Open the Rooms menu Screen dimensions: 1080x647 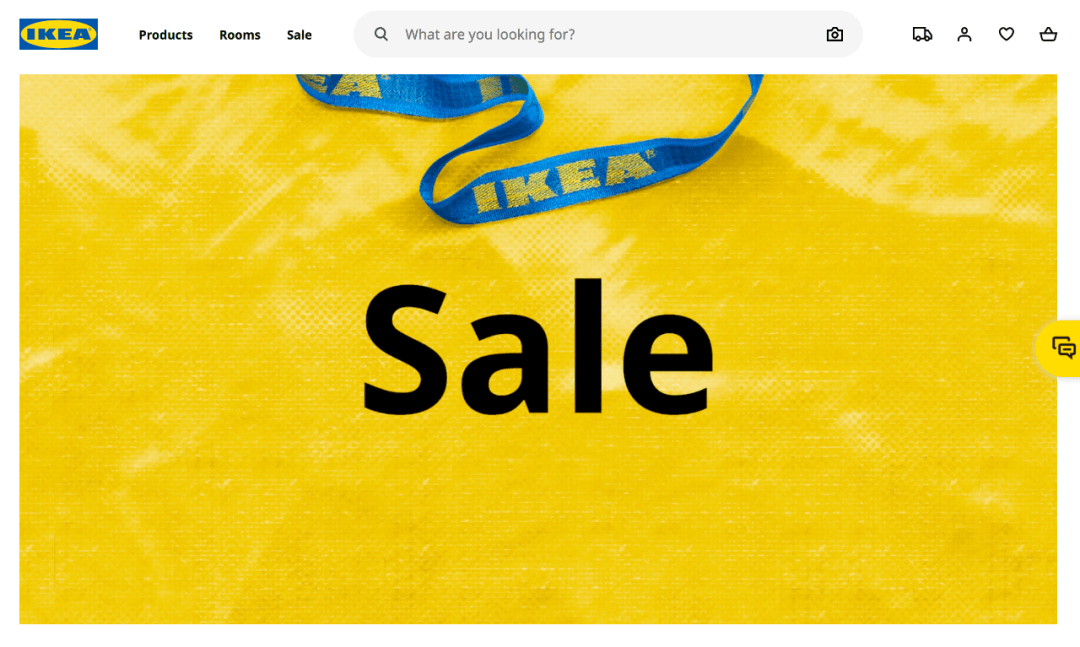240,34
